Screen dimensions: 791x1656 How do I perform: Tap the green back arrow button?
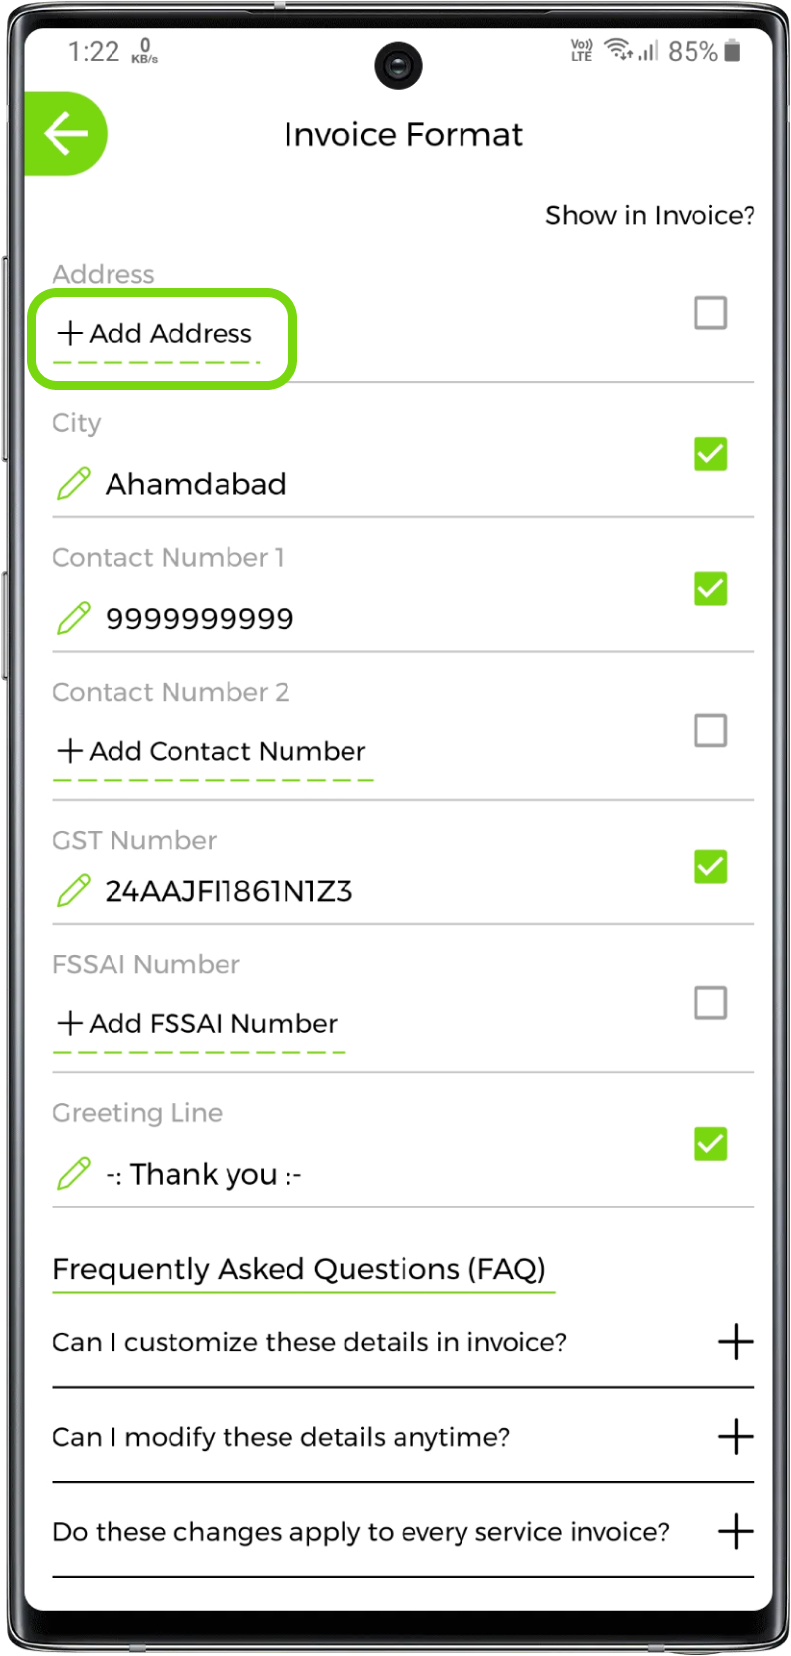click(x=66, y=134)
